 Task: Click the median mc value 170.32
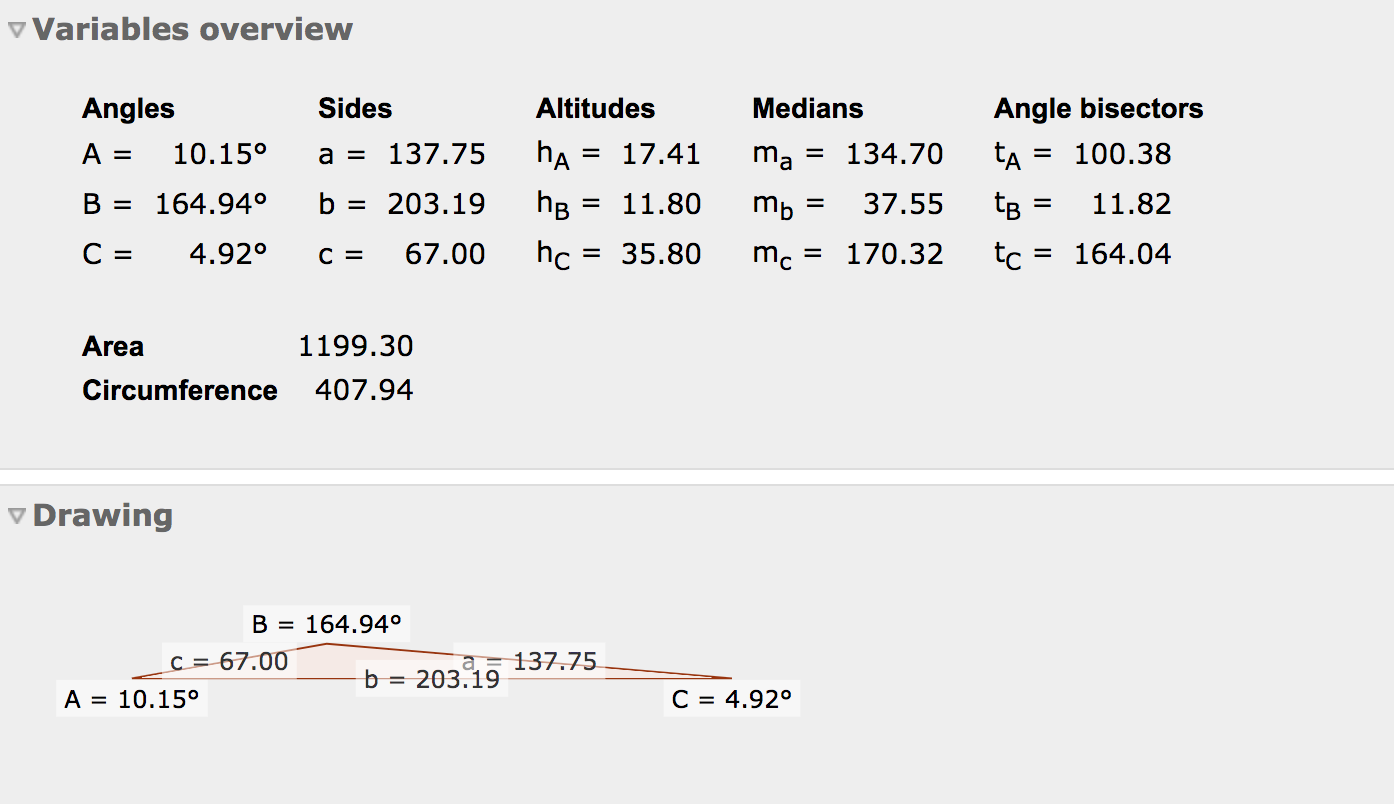894,254
